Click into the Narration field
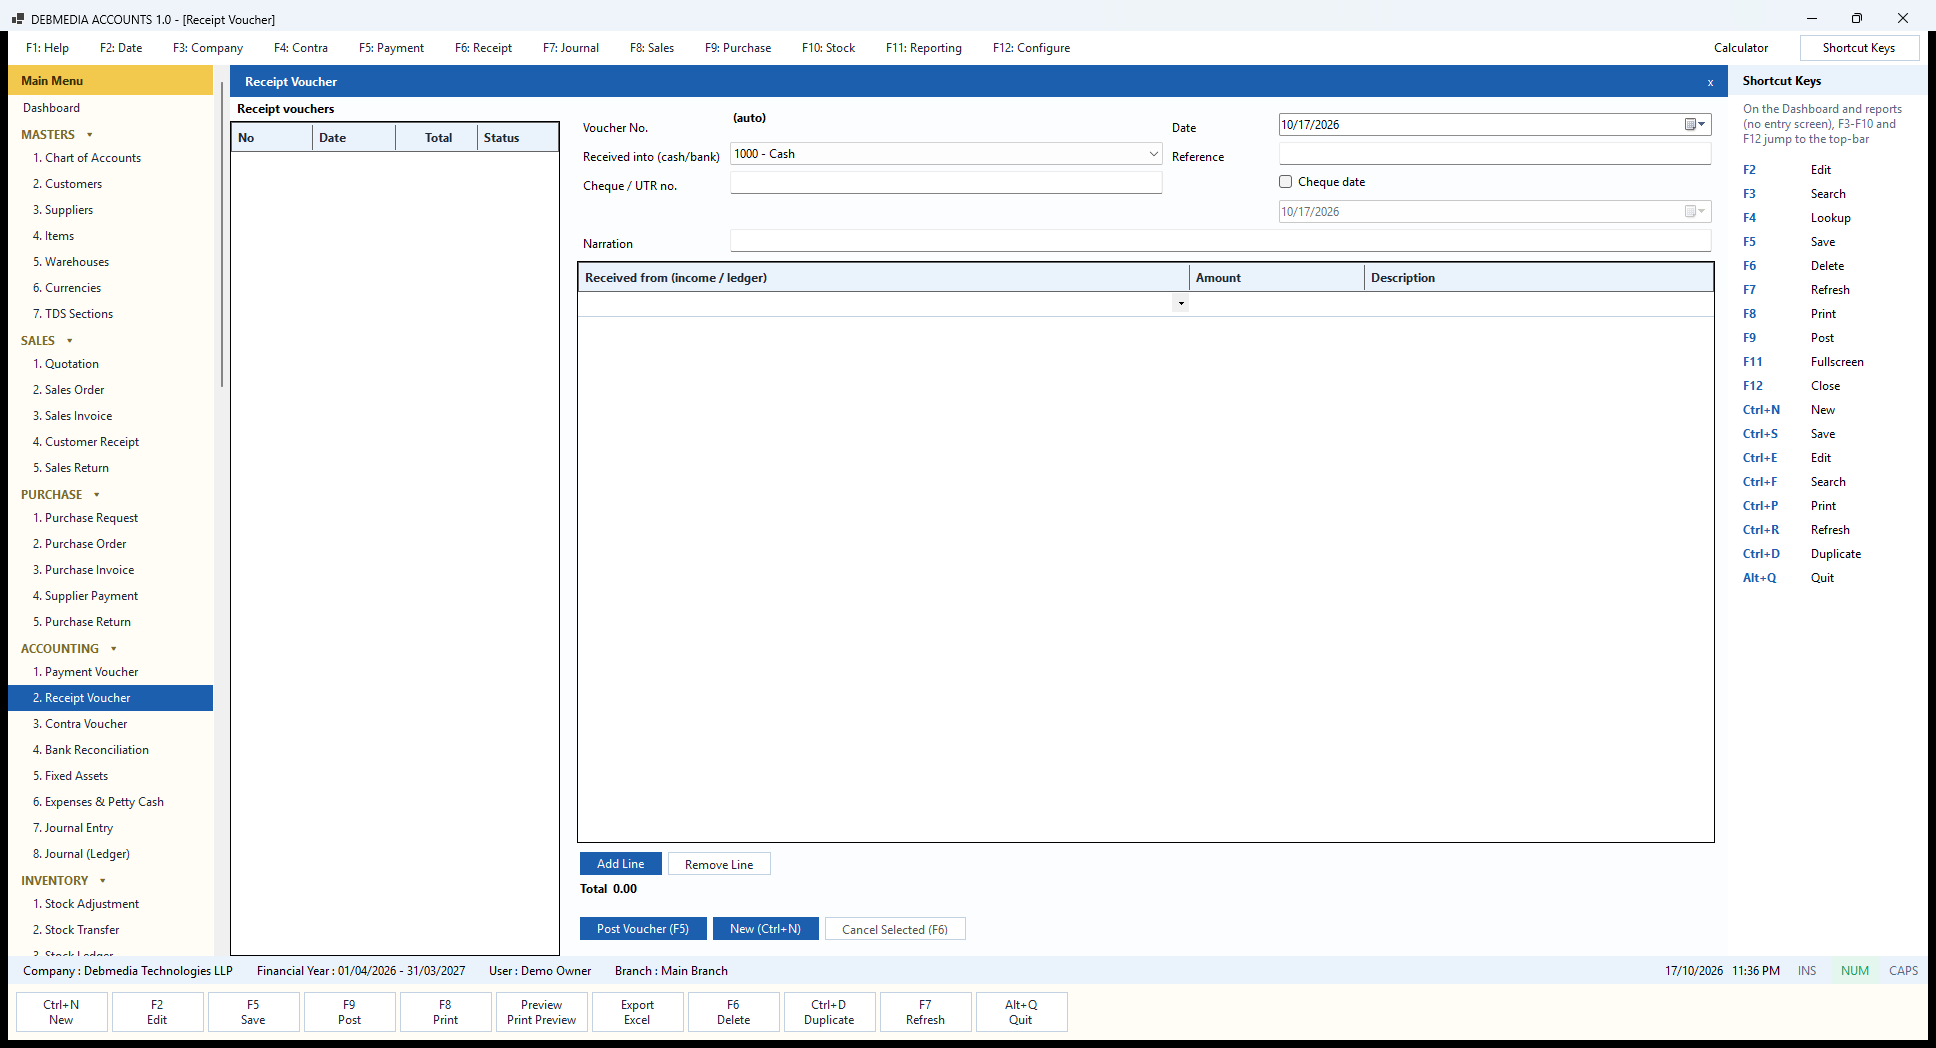 click(x=1220, y=241)
